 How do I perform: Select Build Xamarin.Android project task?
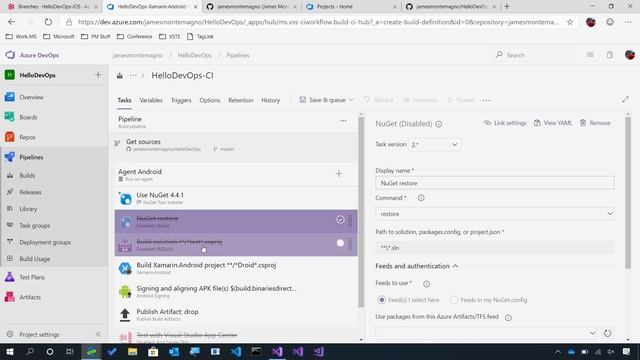tap(236, 268)
